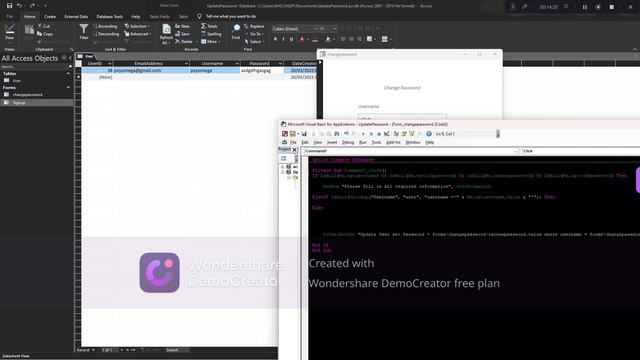The height and width of the screenshot is (360, 640).
Task: Create a New record from the ribbon
Action: [x=182, y=26]
